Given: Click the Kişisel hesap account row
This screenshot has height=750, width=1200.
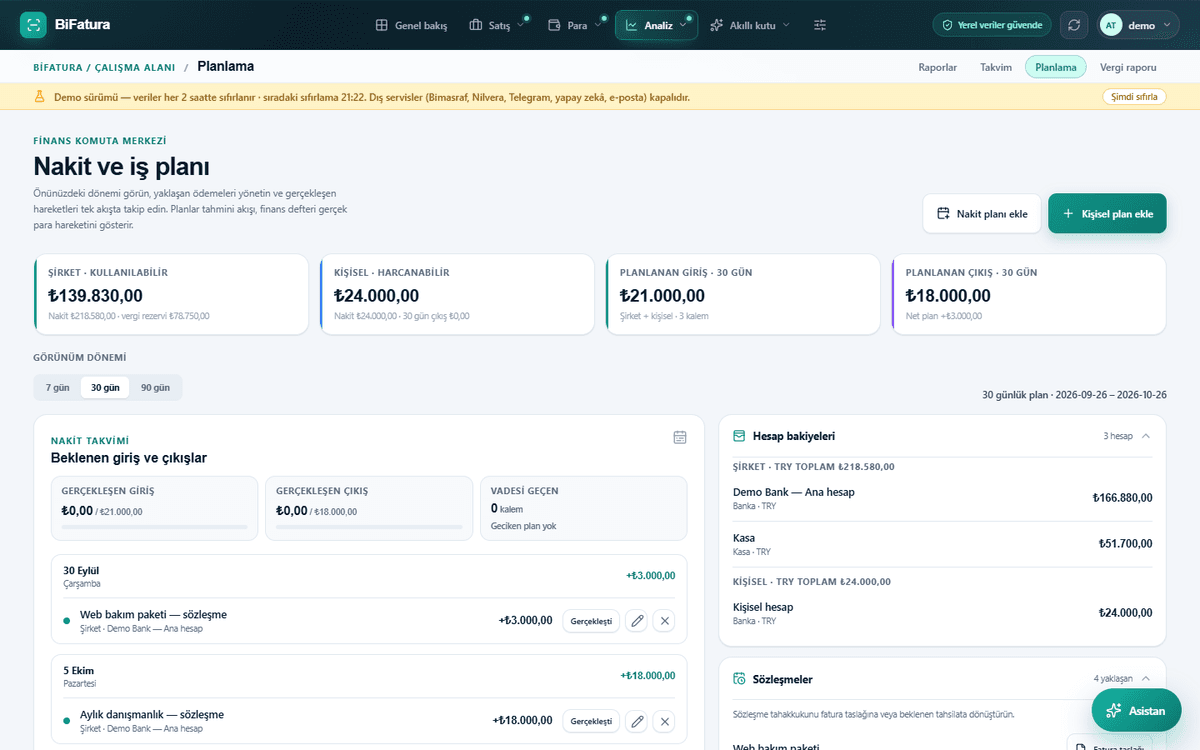Looking at the screenshot, I should [x=943, y=613].
